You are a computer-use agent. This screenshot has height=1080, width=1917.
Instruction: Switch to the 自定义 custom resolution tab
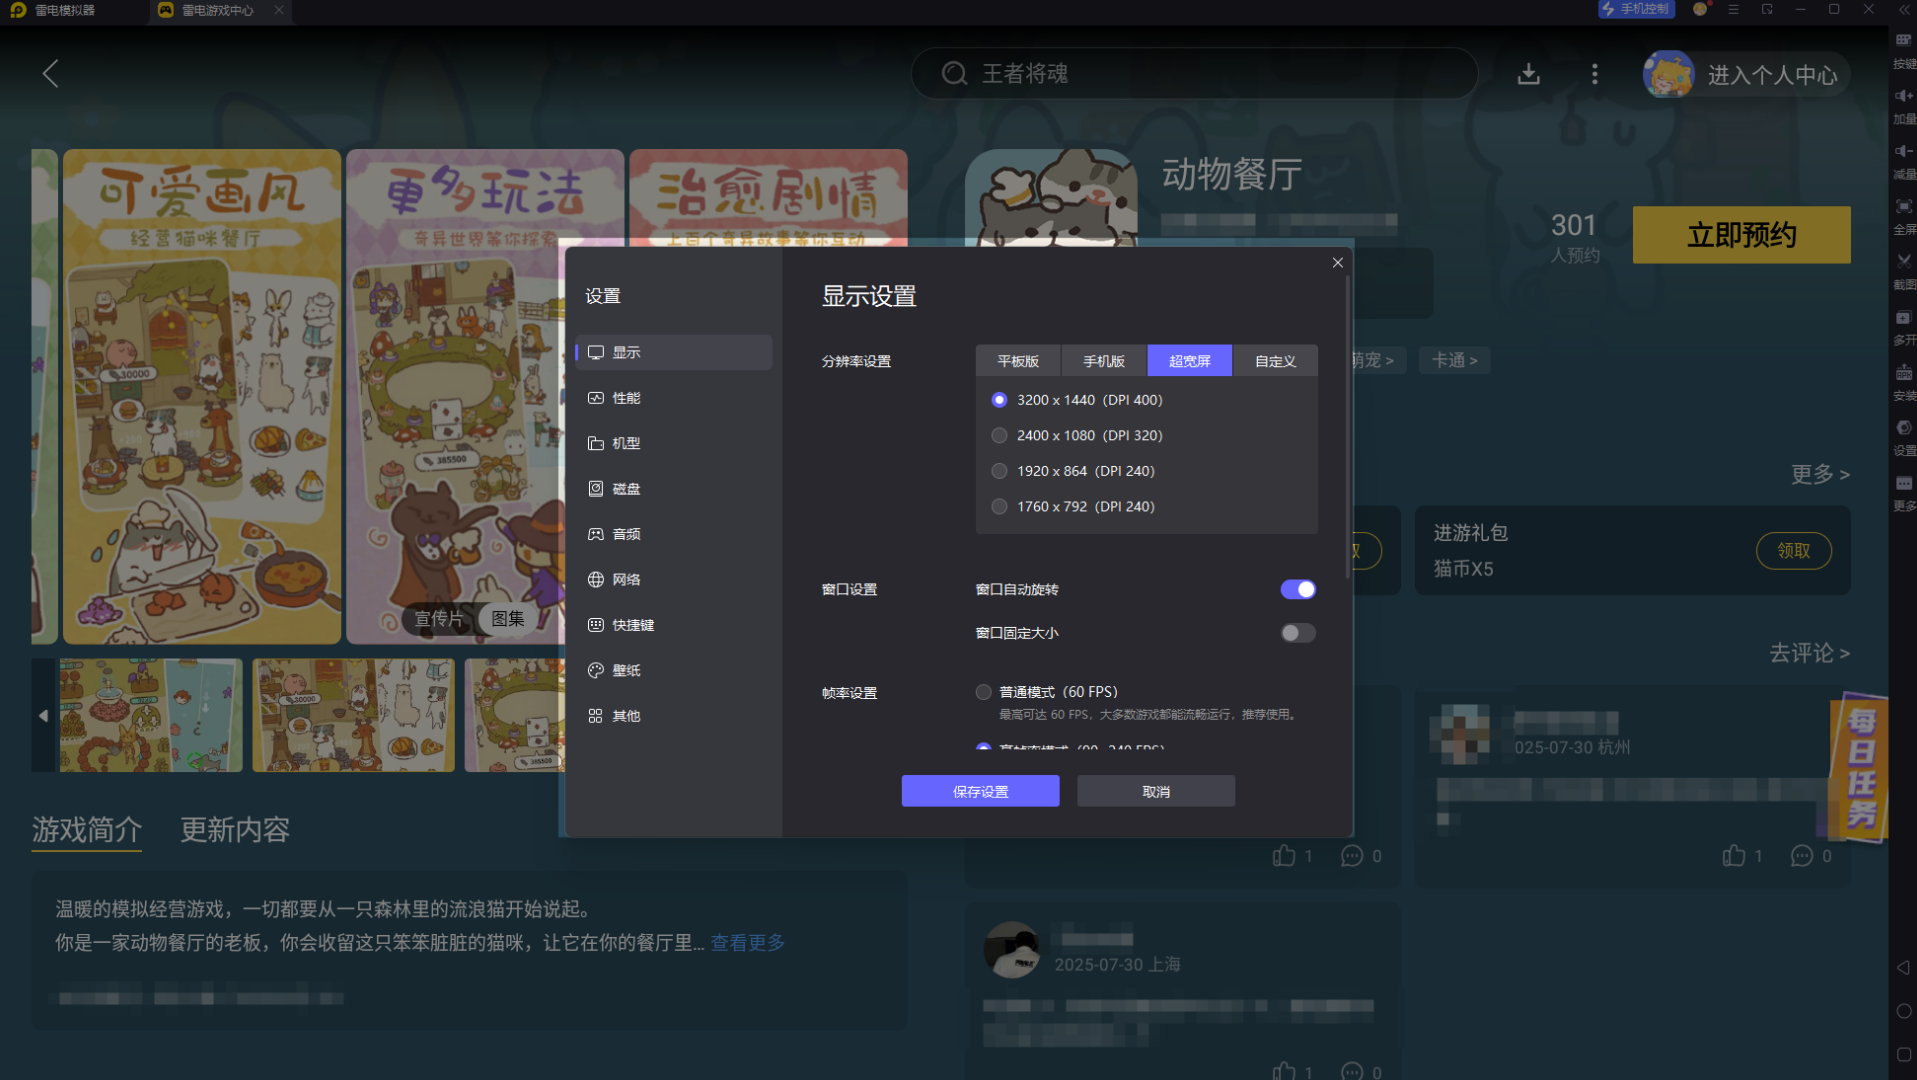click(x=1275, y=361)
